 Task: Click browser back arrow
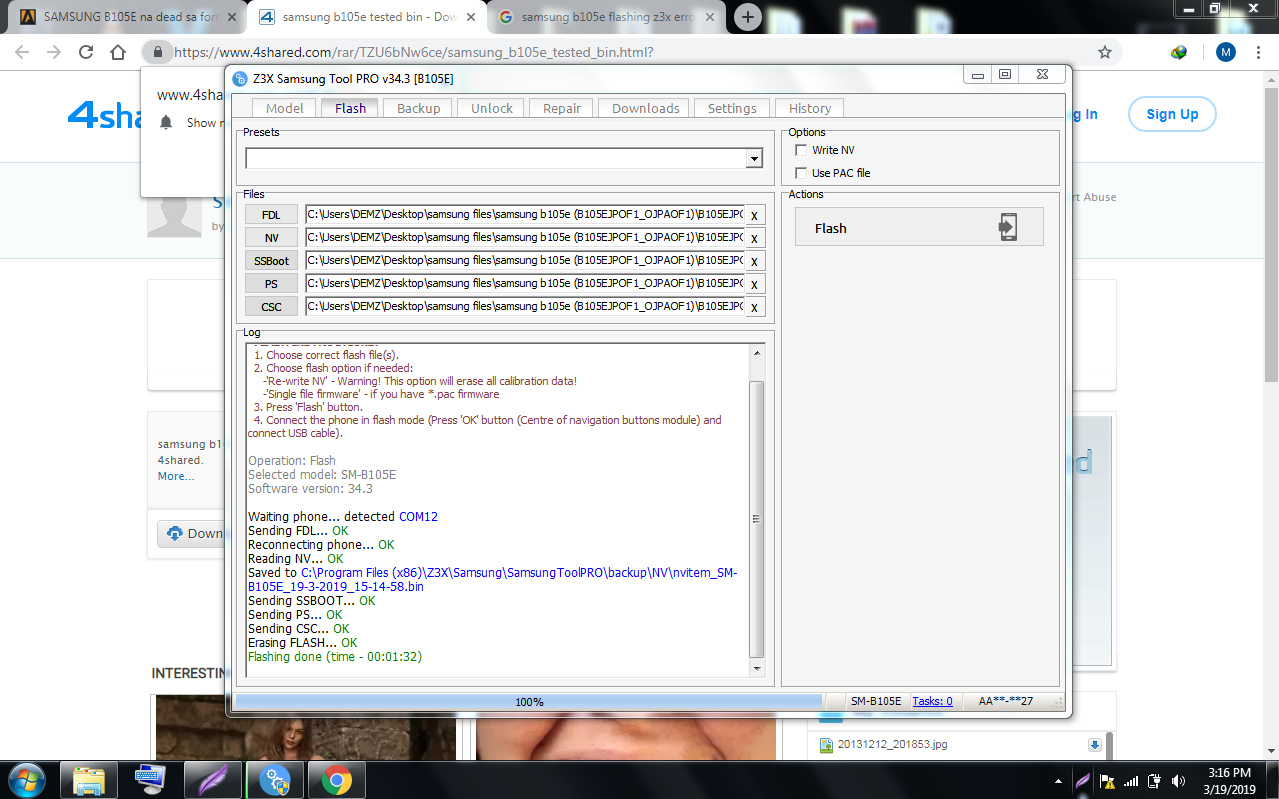(22, 52)
